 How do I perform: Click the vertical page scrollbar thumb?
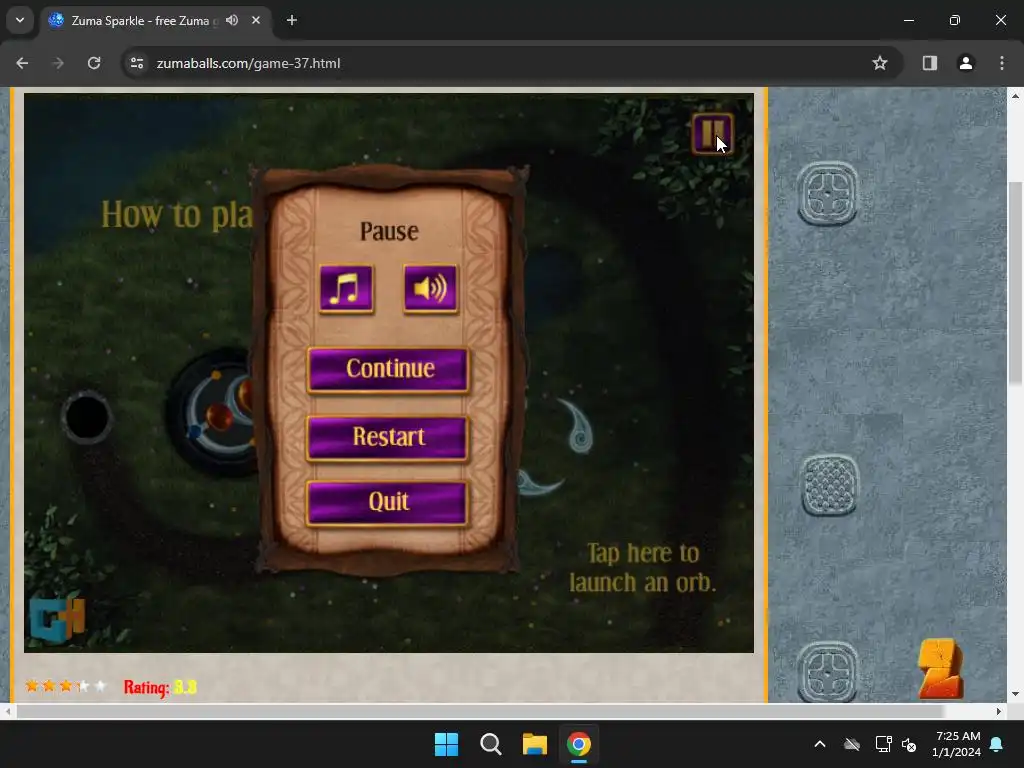pos(1015,282)
